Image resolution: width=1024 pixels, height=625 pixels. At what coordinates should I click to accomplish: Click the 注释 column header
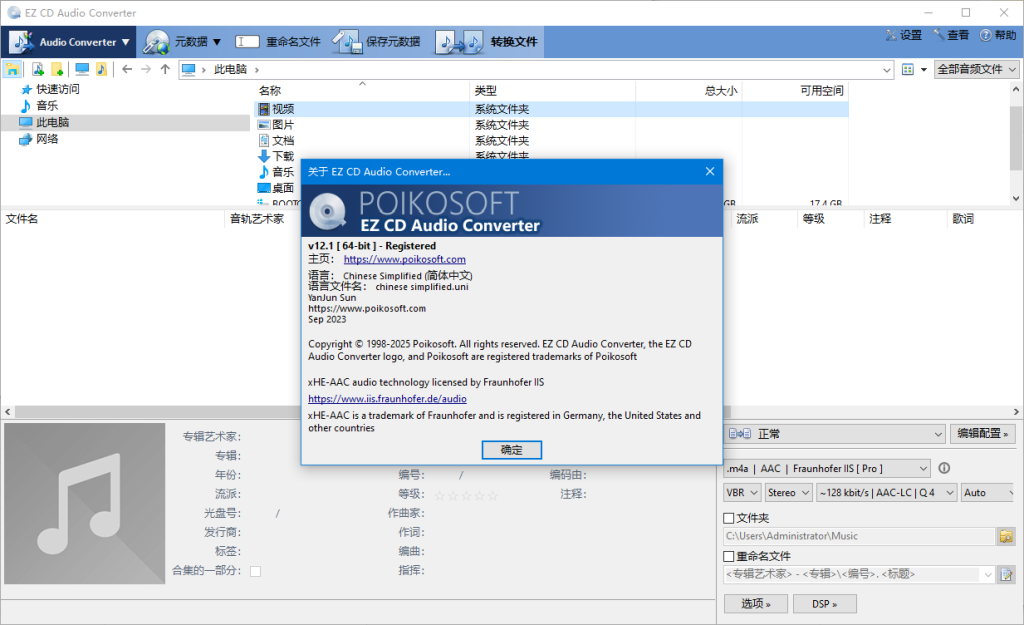pyautogui.click(x=904, y=219)
